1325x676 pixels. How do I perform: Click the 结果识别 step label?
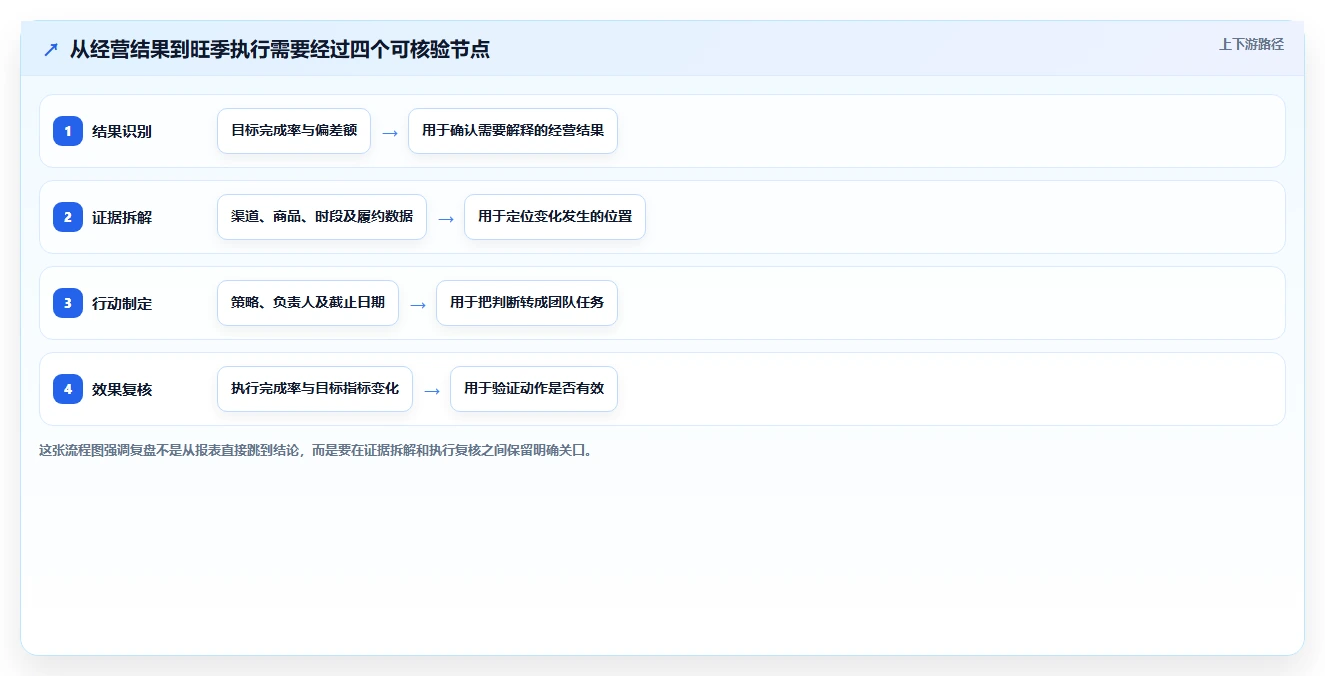(122, 131)
